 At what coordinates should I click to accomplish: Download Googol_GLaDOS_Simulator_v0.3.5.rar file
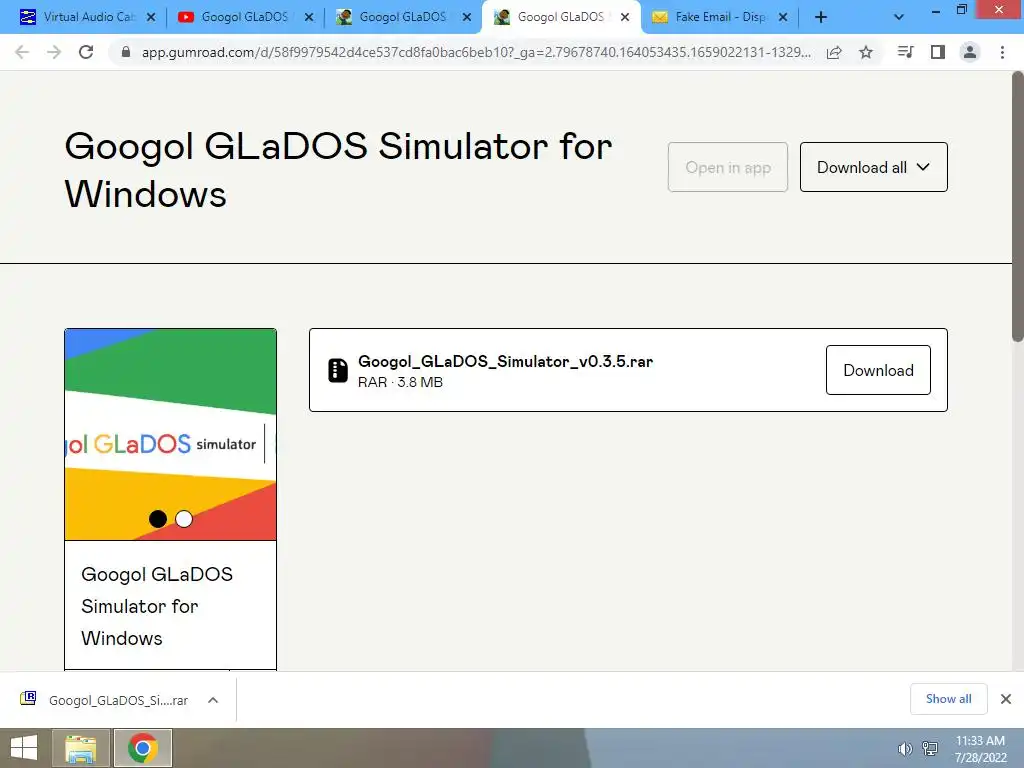click(x=878, y=370)
